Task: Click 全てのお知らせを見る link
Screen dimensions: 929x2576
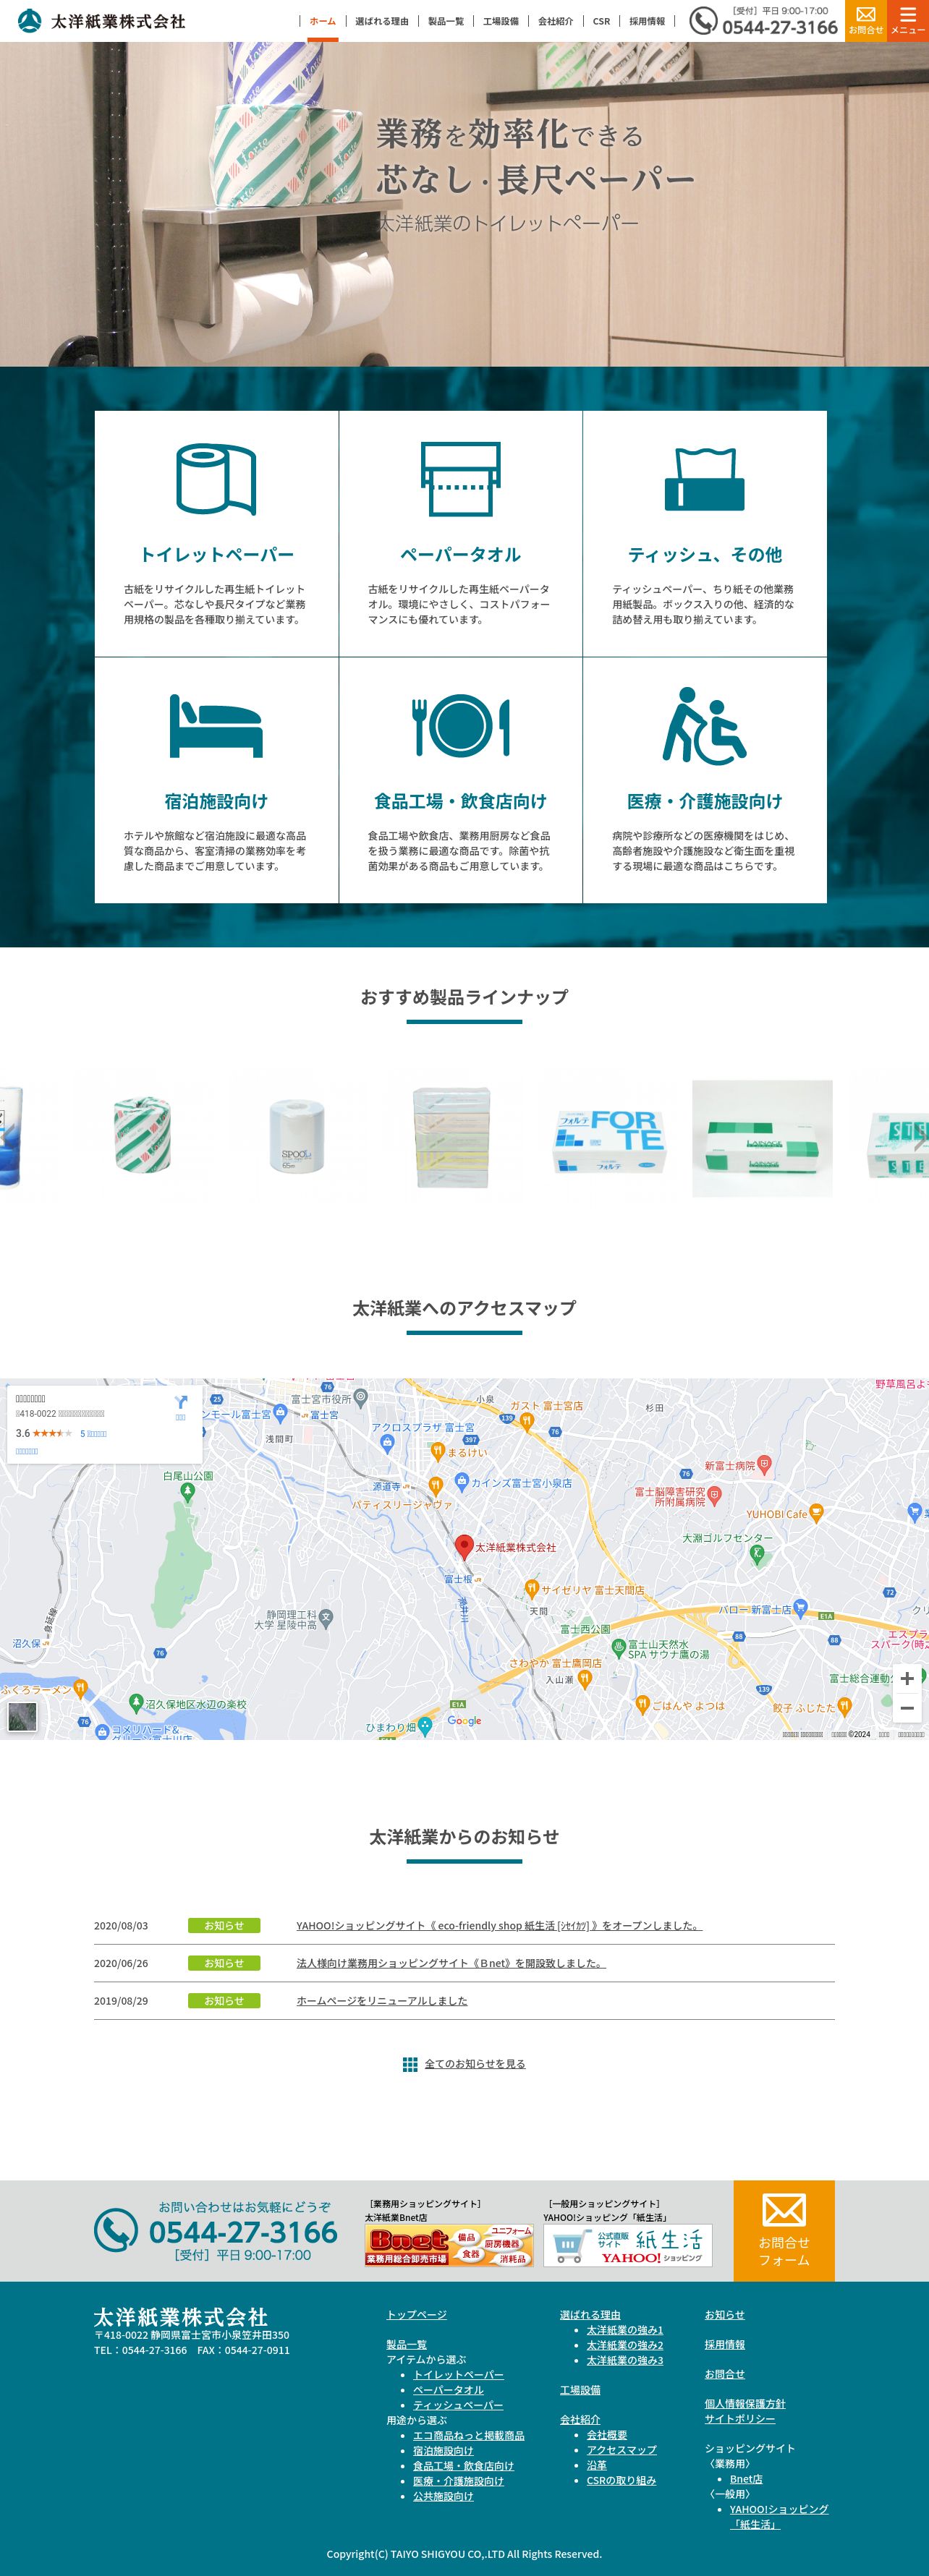Action: tap(475, 2064)
